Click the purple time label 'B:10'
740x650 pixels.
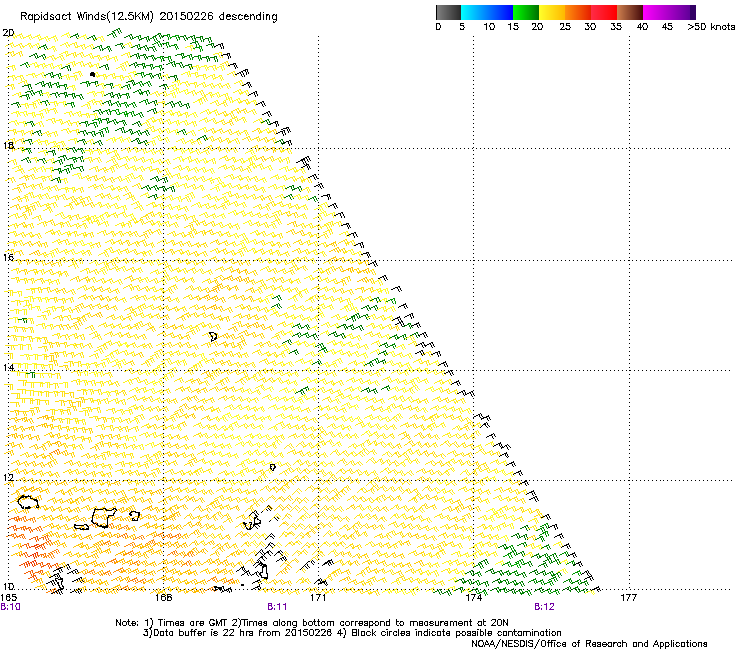click(10, 607)
